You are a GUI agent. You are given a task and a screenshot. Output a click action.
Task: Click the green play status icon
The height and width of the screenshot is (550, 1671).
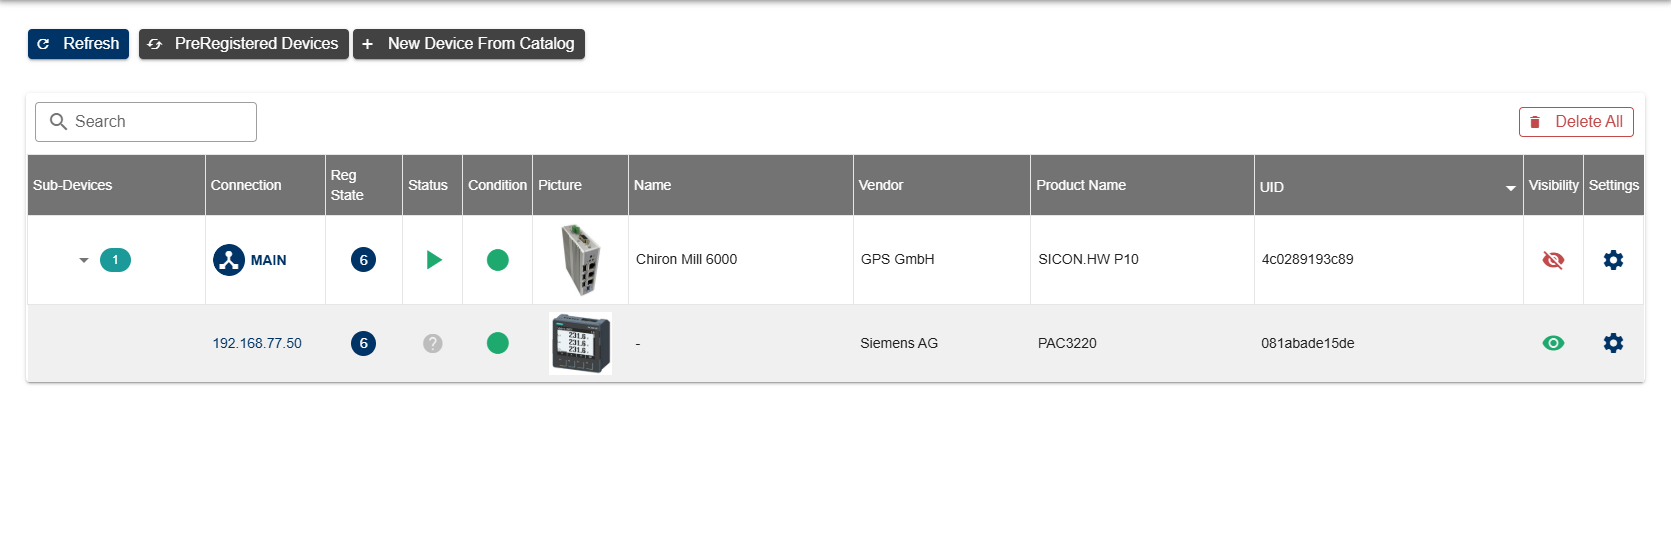[433, 260]
